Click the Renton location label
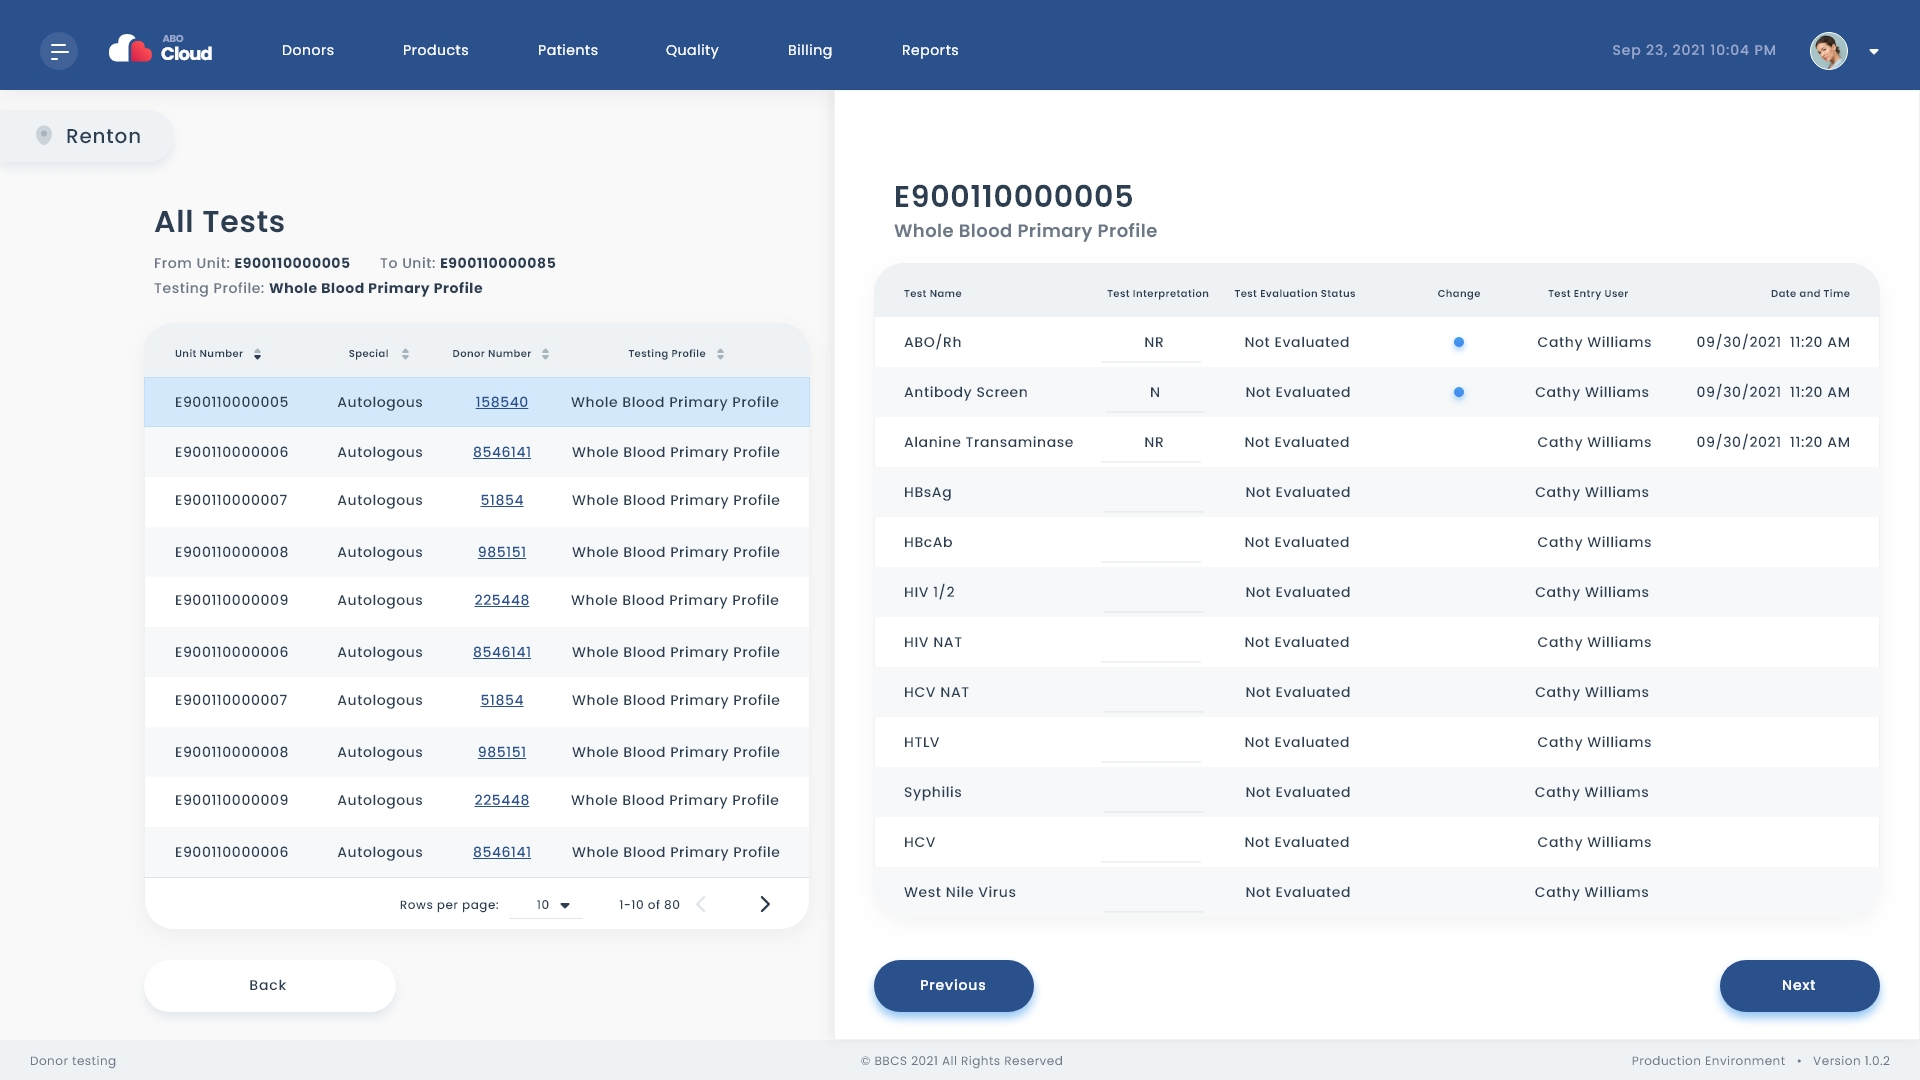Screen dimensions: 1920x1080 [103, 136]
